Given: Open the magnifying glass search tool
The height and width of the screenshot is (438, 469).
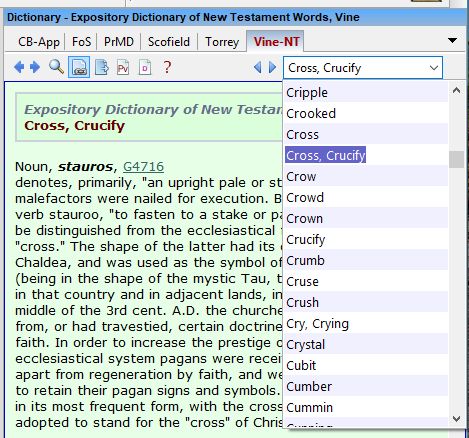Looking at the screenshot, I should [56, 67].
